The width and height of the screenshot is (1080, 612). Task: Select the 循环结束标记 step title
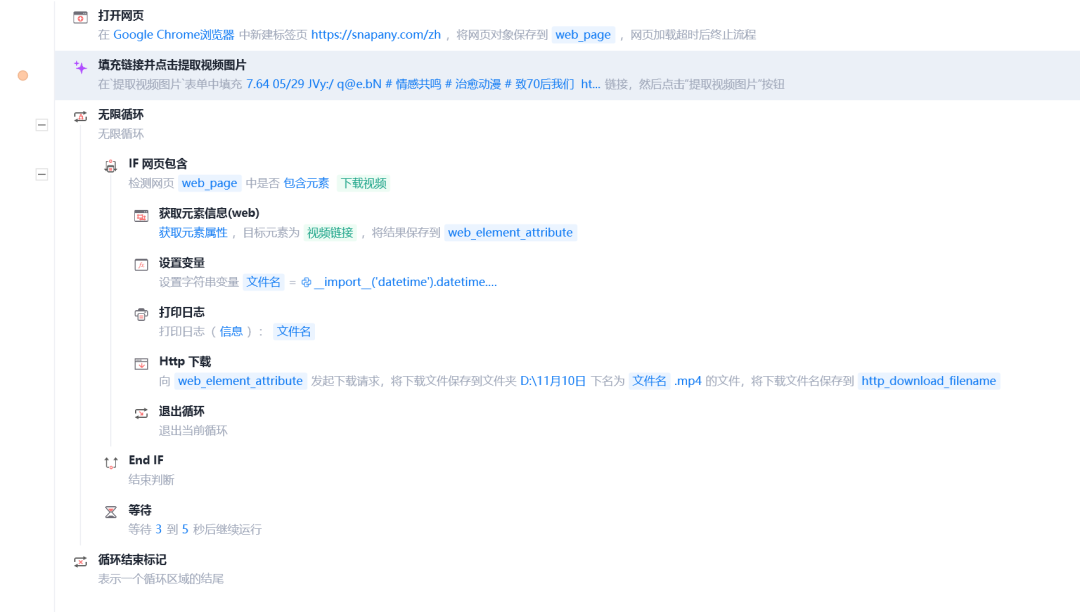pos(132,560)
